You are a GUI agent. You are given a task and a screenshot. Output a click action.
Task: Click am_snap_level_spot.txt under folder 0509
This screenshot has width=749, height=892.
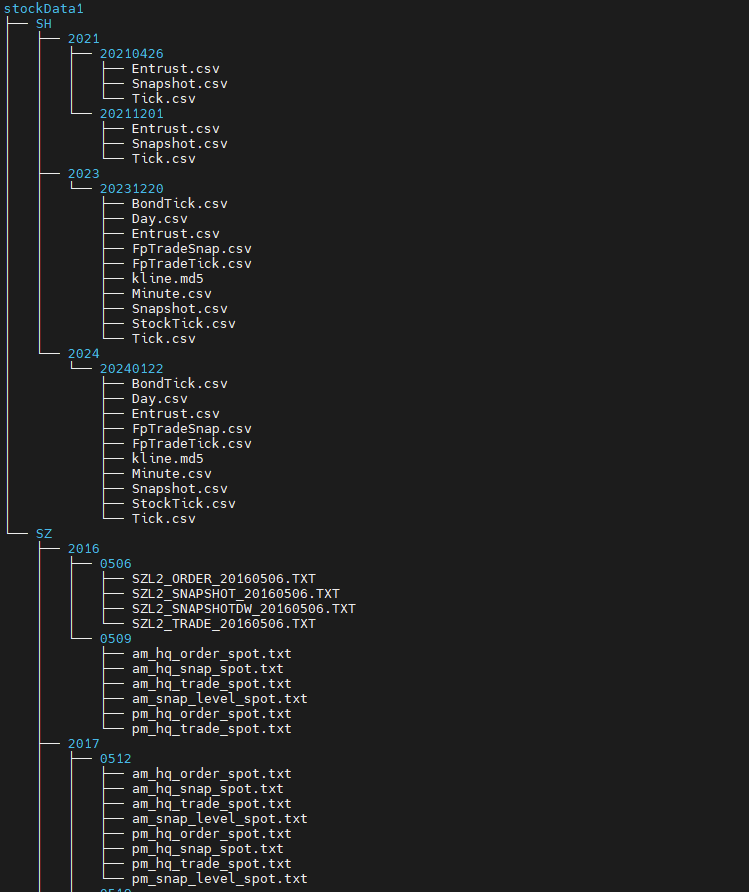point(219,699)
